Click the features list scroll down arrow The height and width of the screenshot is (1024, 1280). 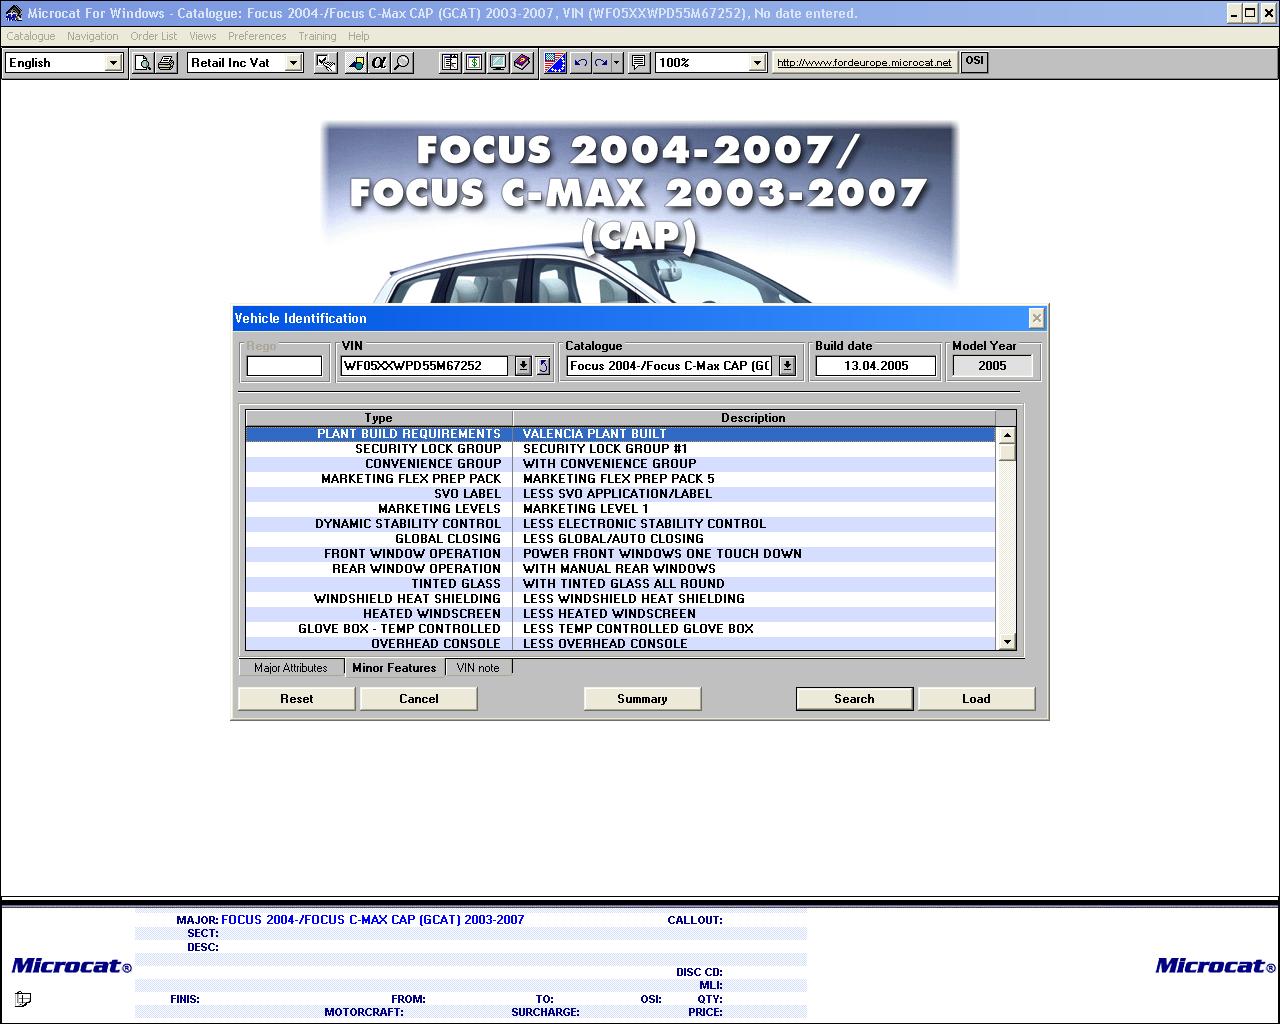tap(1007, 642)
